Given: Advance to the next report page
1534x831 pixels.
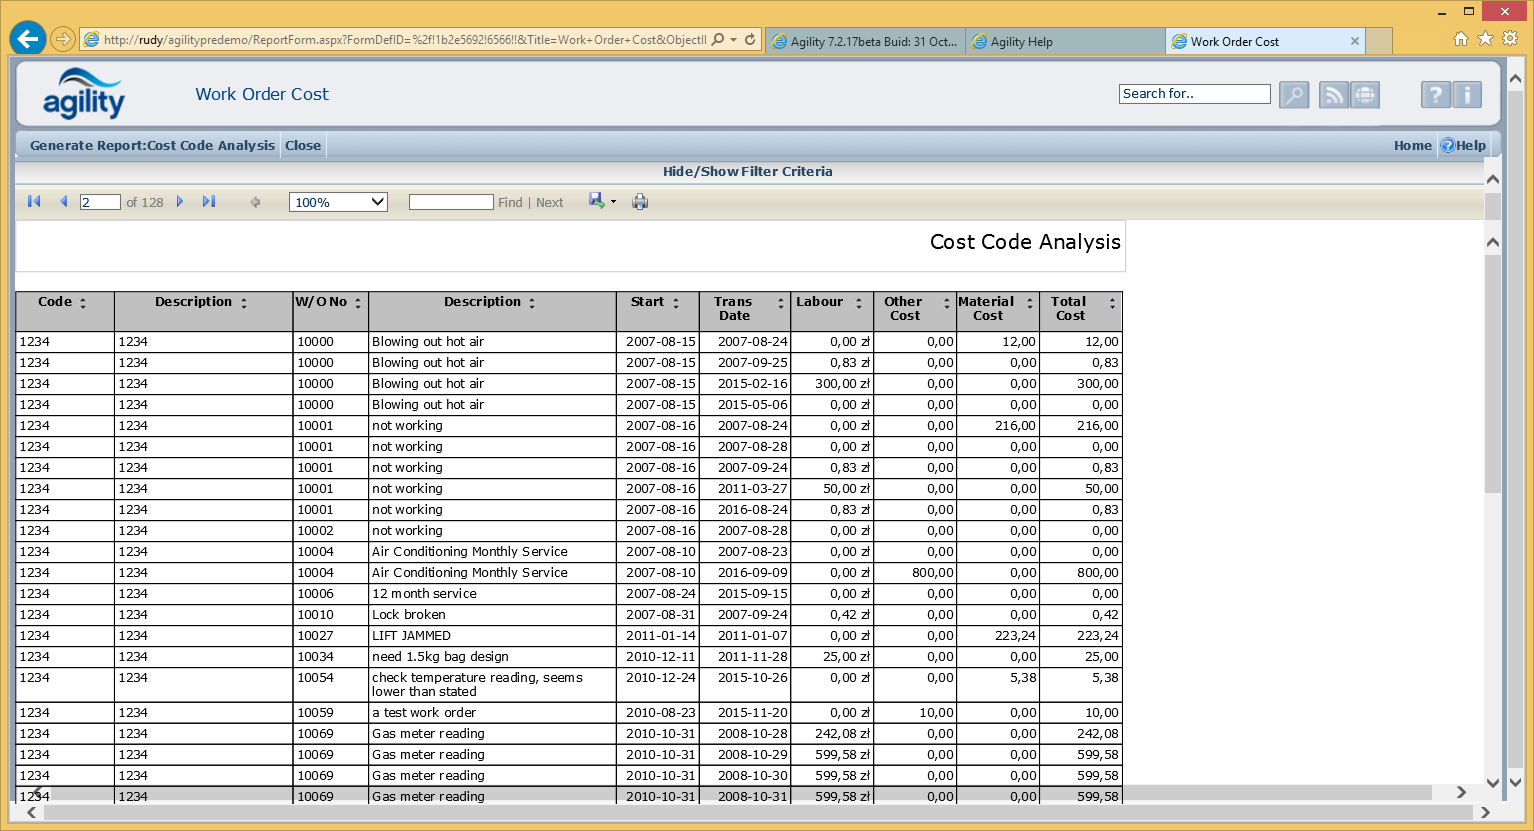Looking at the screenshot, I should (x=180, y=202).
